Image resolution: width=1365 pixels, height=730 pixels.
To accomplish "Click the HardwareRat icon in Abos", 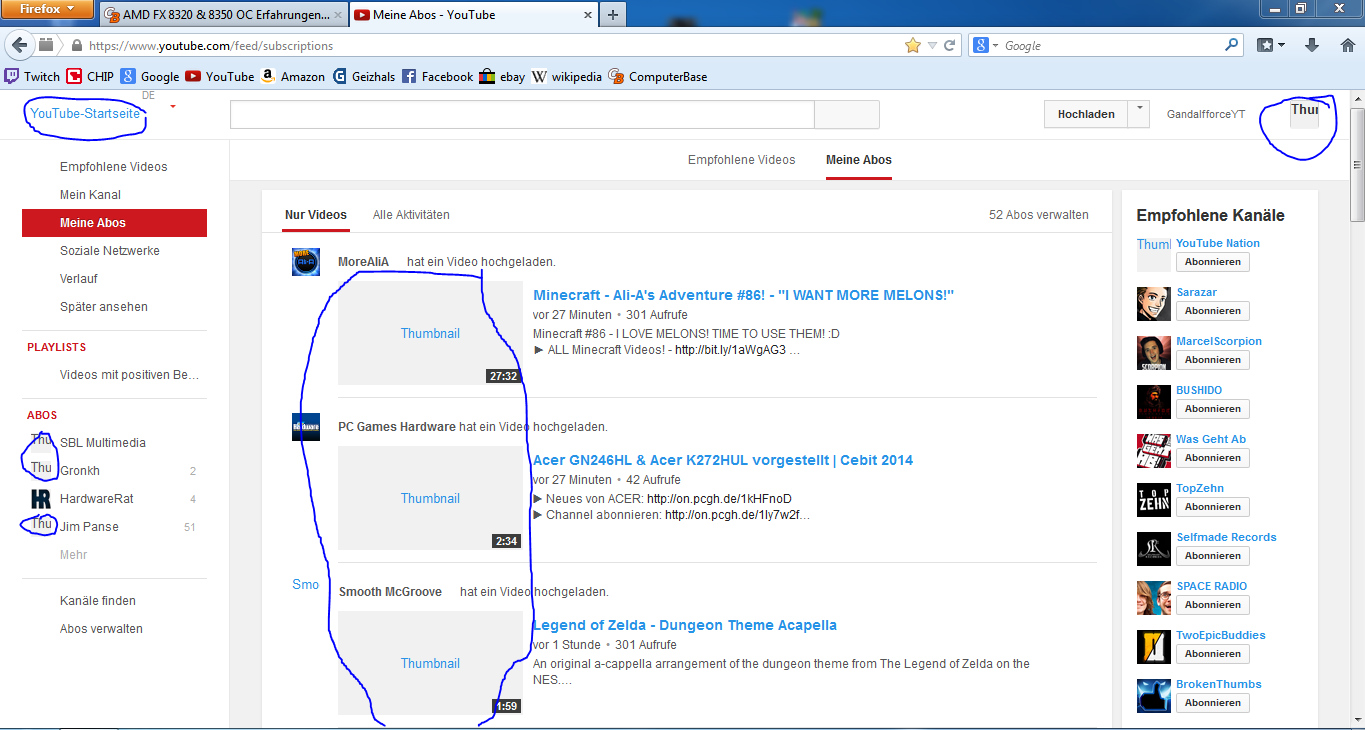I will 41,499.
